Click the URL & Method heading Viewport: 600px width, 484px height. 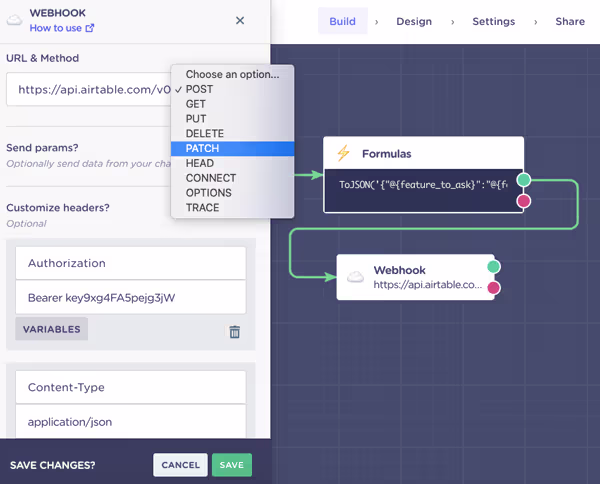[42, 58]
